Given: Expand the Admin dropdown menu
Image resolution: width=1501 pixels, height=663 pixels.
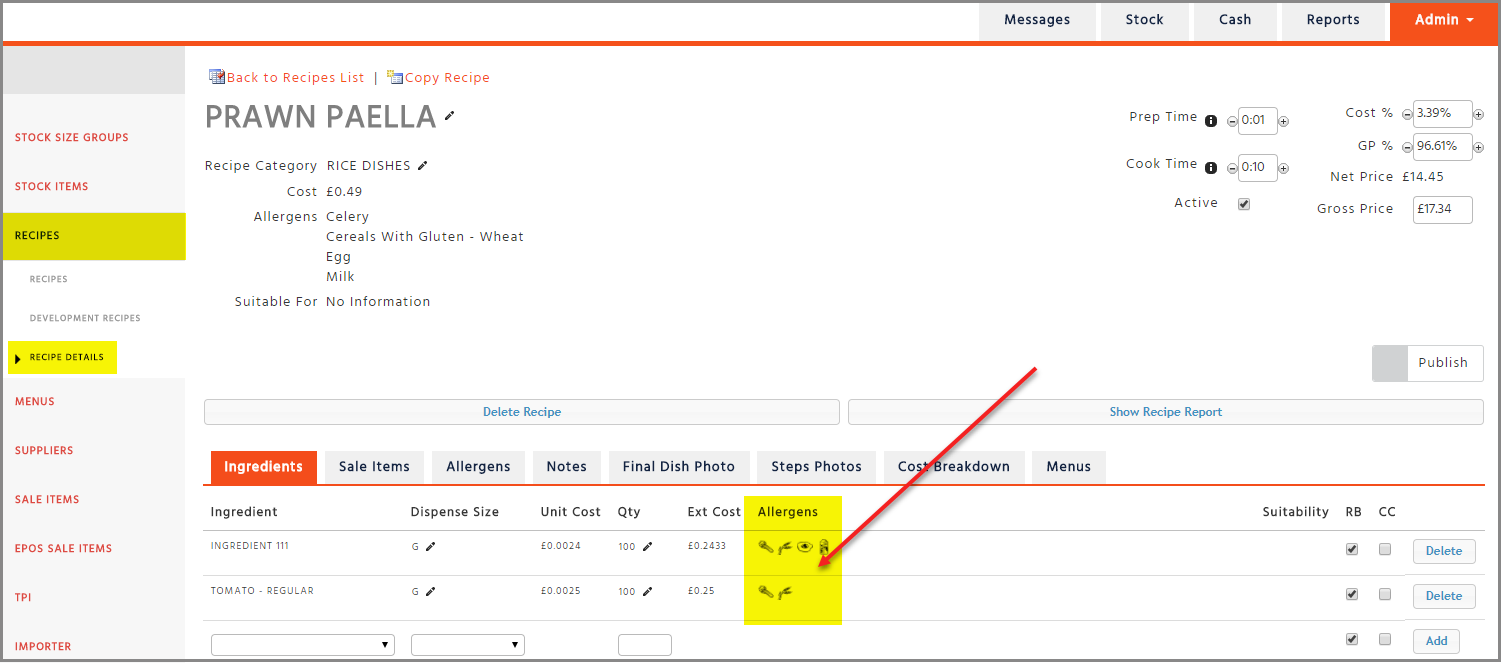Looking at the screenshot, I should (x=1444, y=20).
